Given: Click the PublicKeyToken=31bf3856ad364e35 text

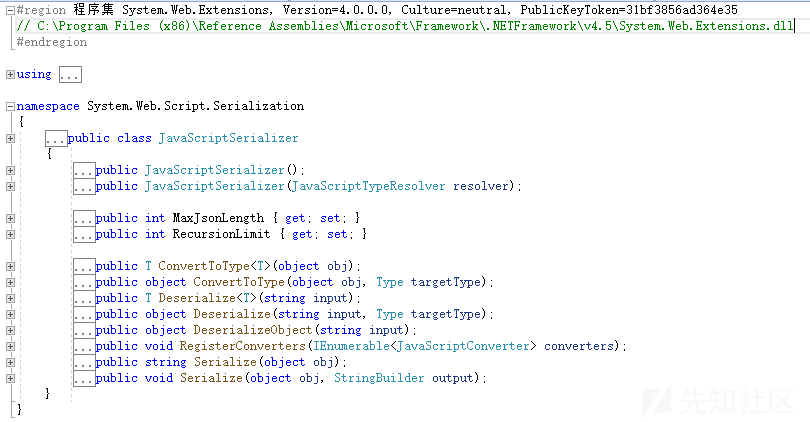Looking at the screenshot, I should (629, 10).
